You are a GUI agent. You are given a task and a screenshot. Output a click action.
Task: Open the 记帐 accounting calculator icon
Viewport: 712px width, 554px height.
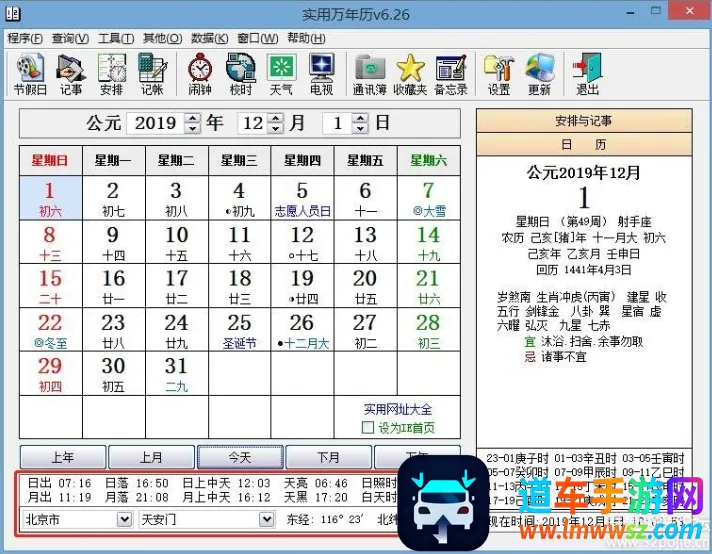click(151, 74)
